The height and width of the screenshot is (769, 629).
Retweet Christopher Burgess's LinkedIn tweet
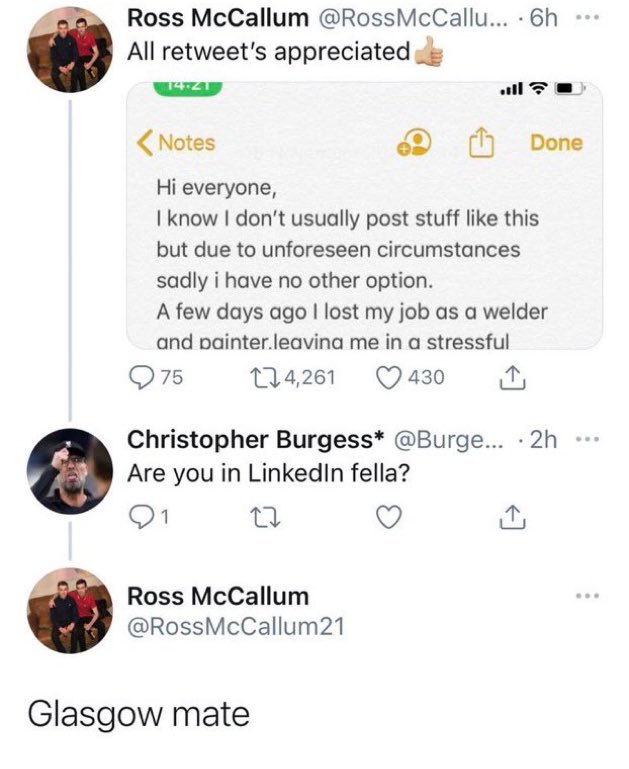(x=266, y=517)
